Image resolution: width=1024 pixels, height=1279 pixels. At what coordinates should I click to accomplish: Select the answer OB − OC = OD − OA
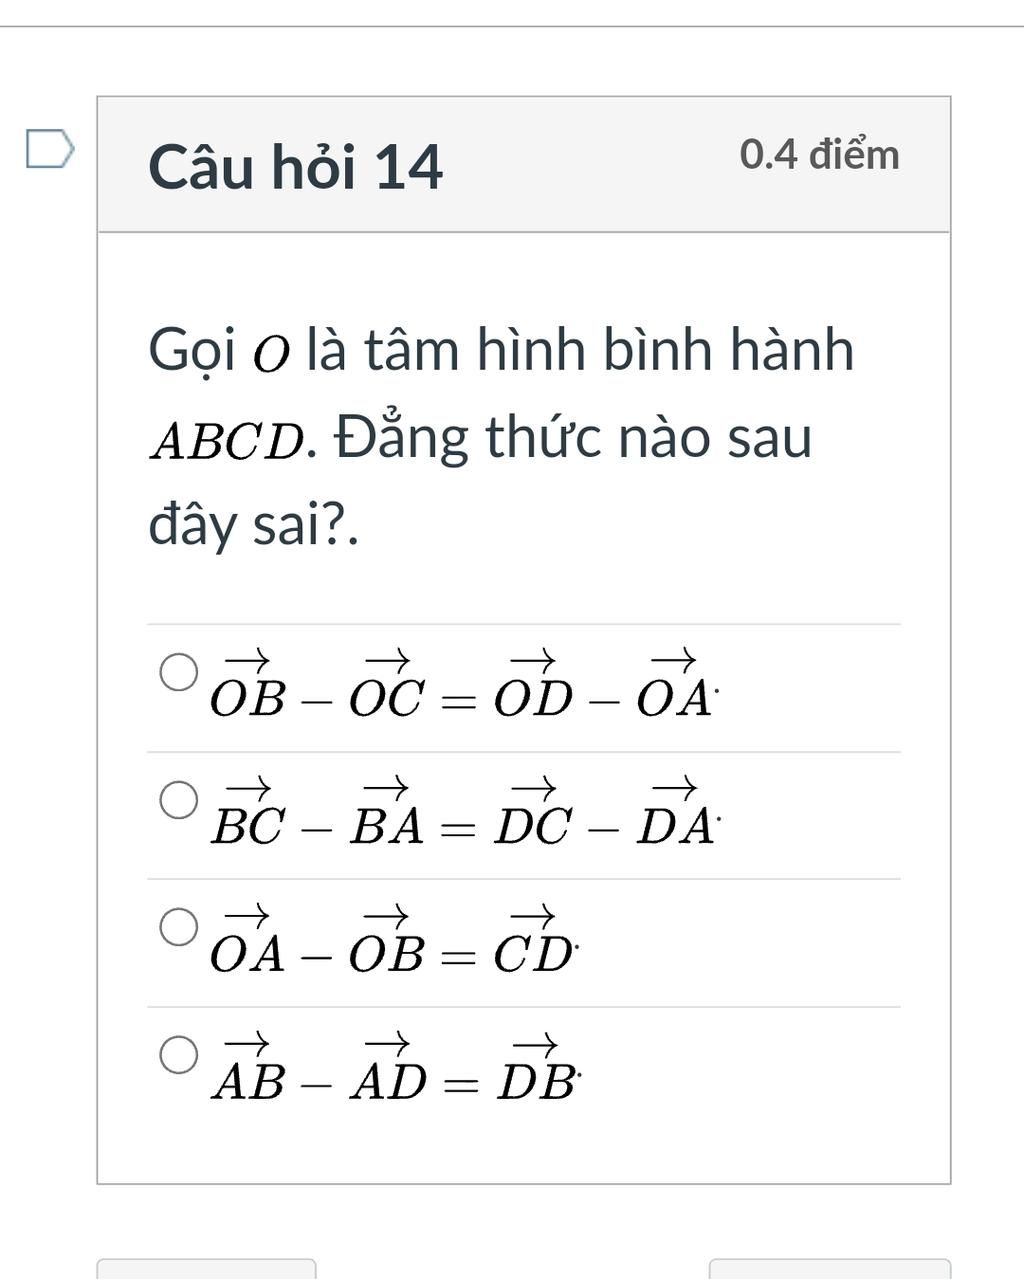click(x=180, y=673)
